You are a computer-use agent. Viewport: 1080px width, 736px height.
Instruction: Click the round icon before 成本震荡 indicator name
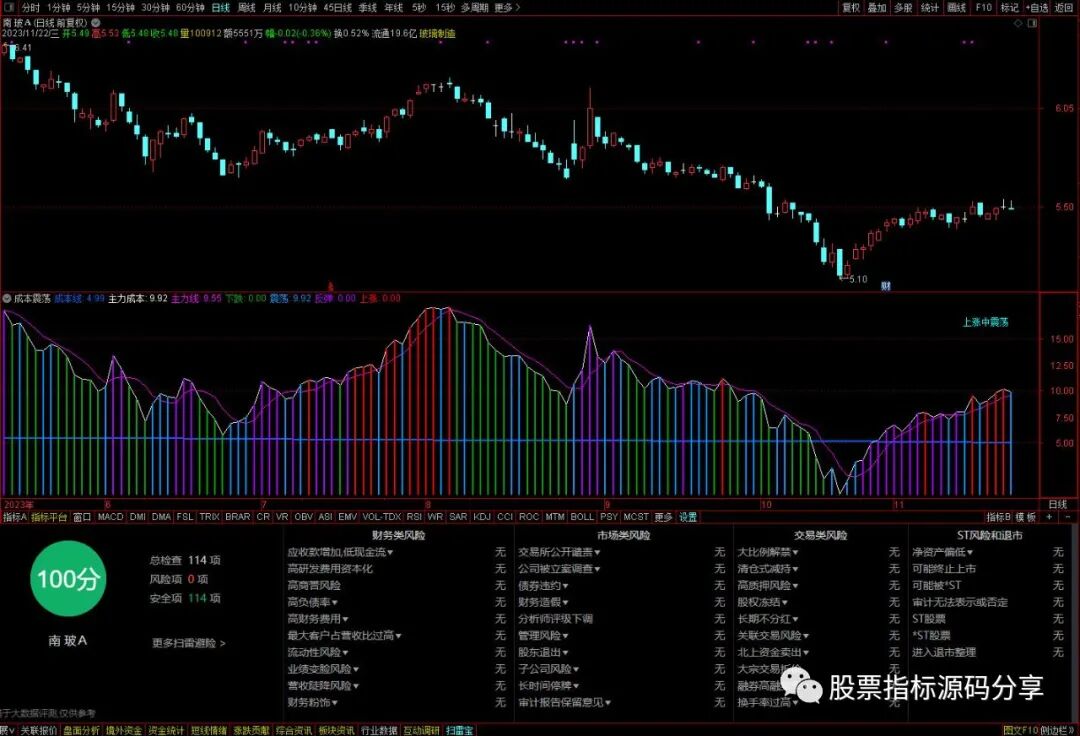(x=7, y=298)
